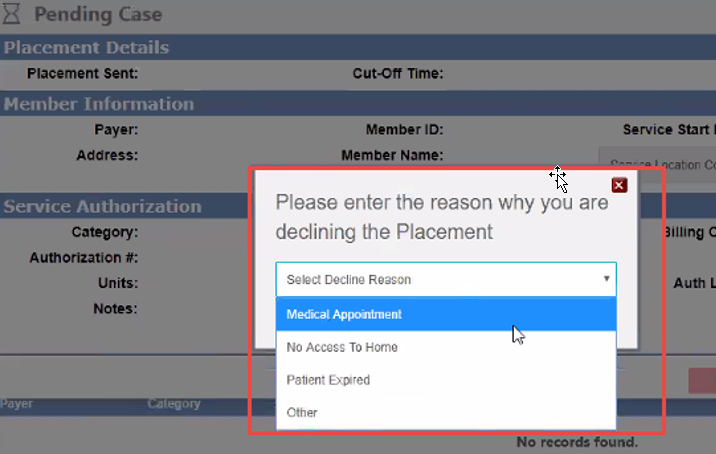Click the Cut-Off Time label

(398, 73)
